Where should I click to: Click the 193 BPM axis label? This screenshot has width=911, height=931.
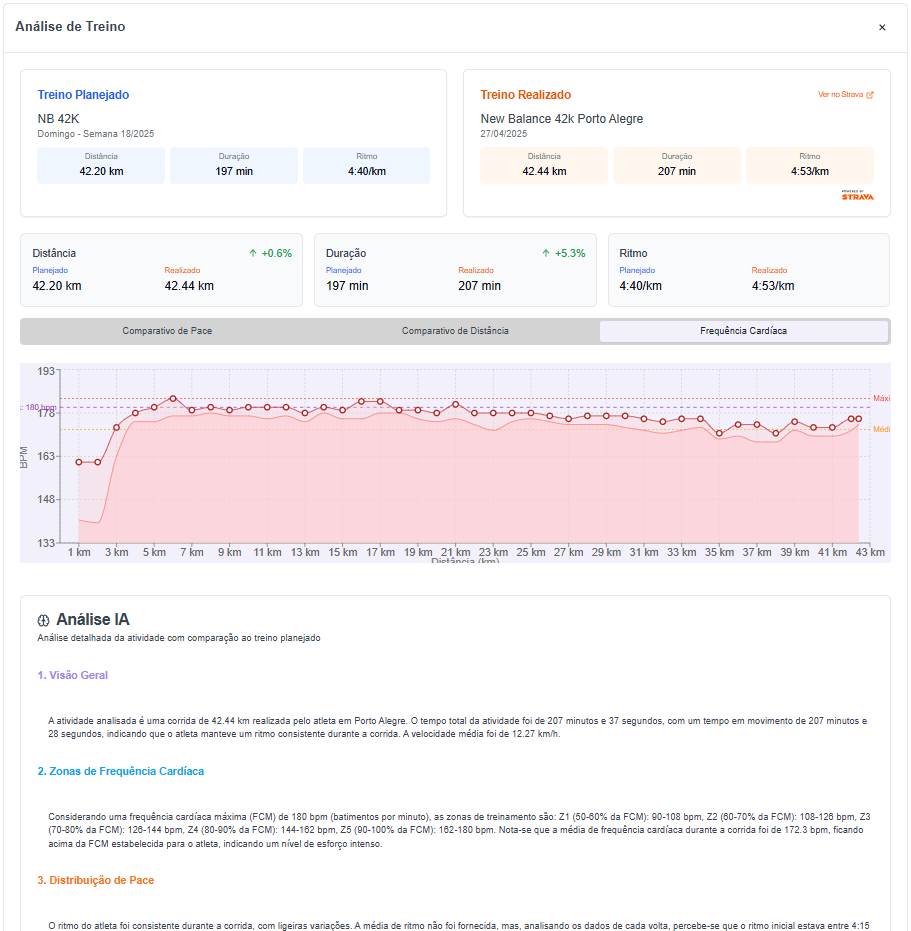(x=46, y=371)
